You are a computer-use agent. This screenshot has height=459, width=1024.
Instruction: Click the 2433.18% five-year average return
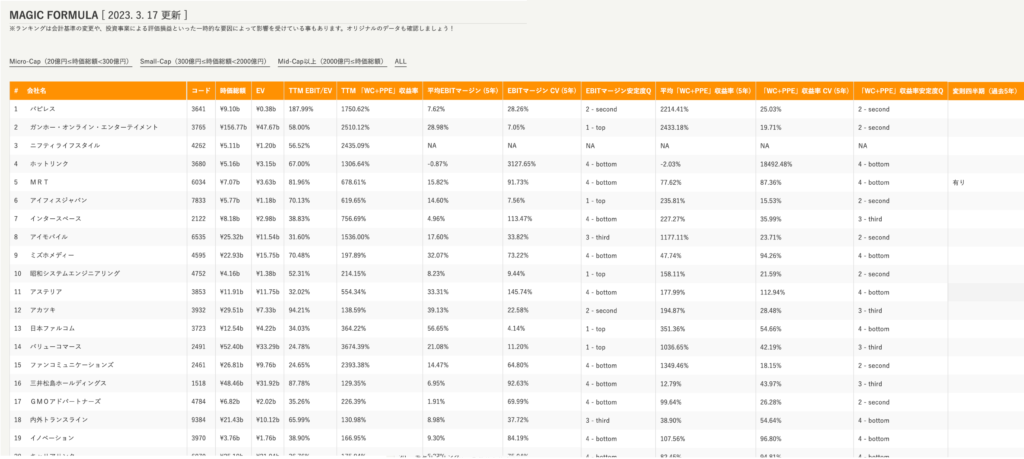tap(674, 127)
